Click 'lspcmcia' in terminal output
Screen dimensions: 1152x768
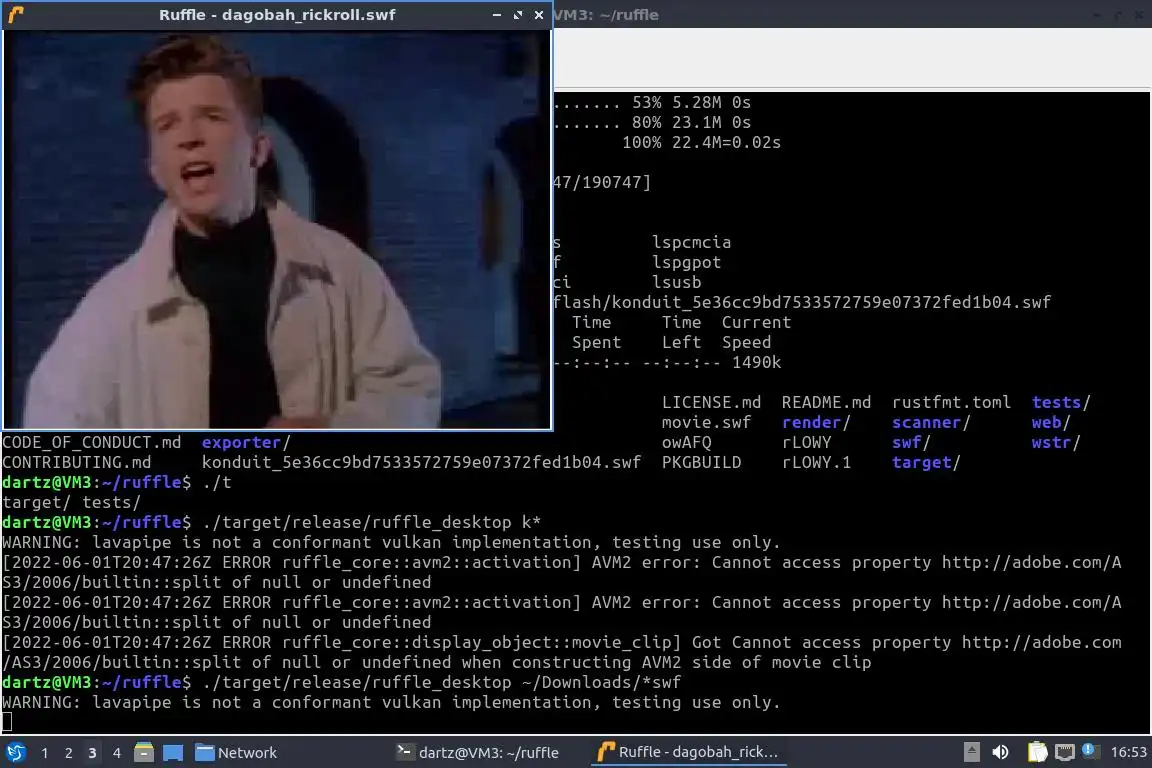coord(691,243)
